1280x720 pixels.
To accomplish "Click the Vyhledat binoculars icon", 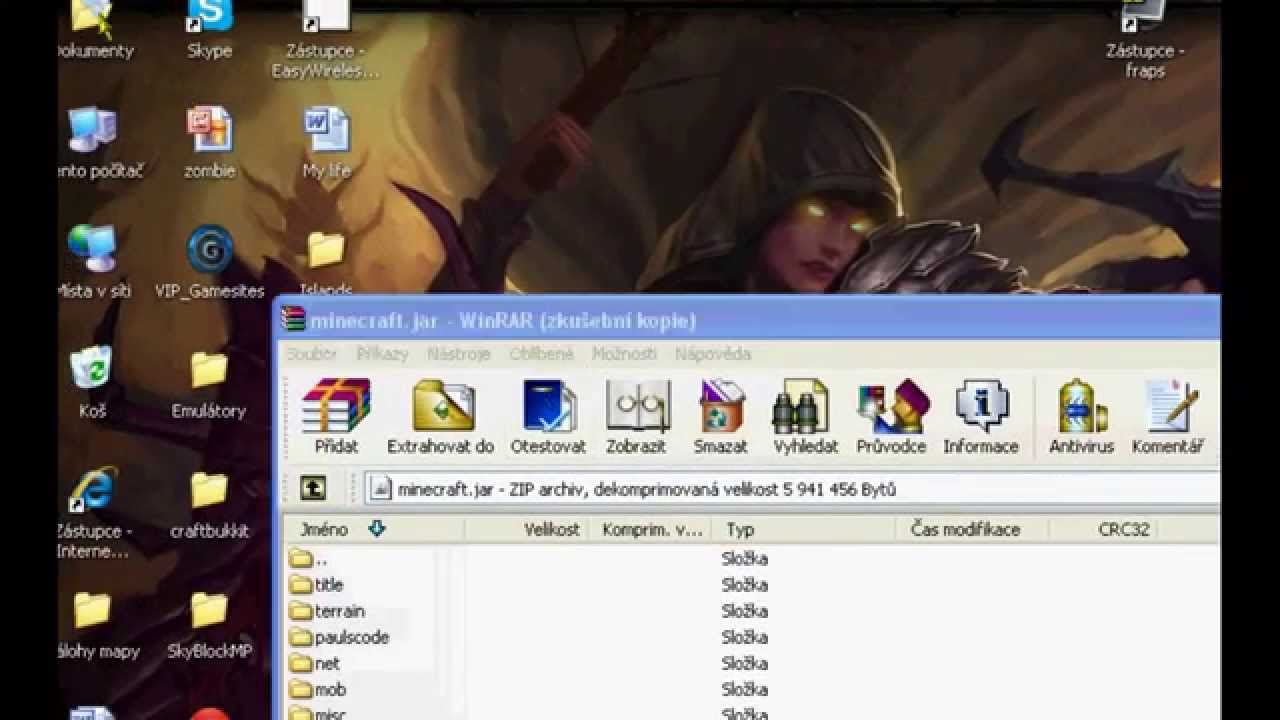I will tap(806, 417).
